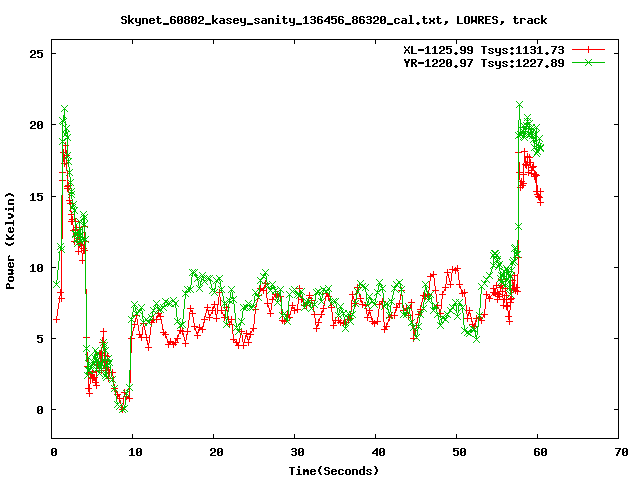640x480 pixels.
Task: Select the XL-1125.99 Tsys:1131.73 legend label
Action: tap(484, 50)
